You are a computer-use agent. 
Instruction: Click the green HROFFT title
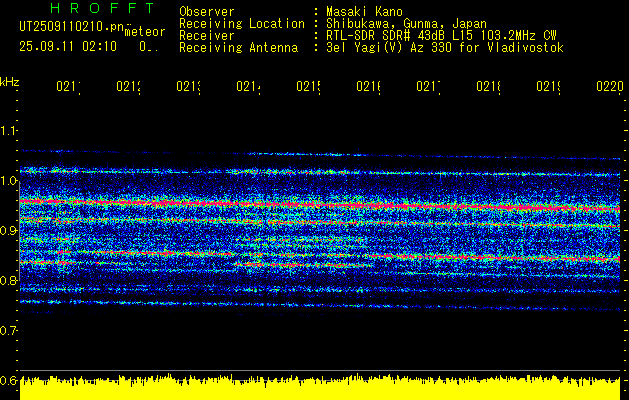[102, 8]
